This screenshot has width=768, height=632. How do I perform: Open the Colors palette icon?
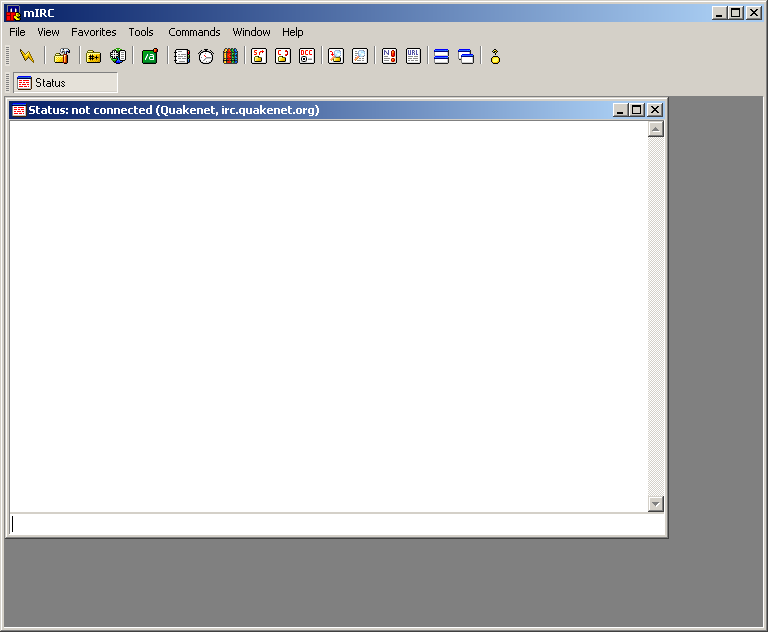click(x=230, y=56)
